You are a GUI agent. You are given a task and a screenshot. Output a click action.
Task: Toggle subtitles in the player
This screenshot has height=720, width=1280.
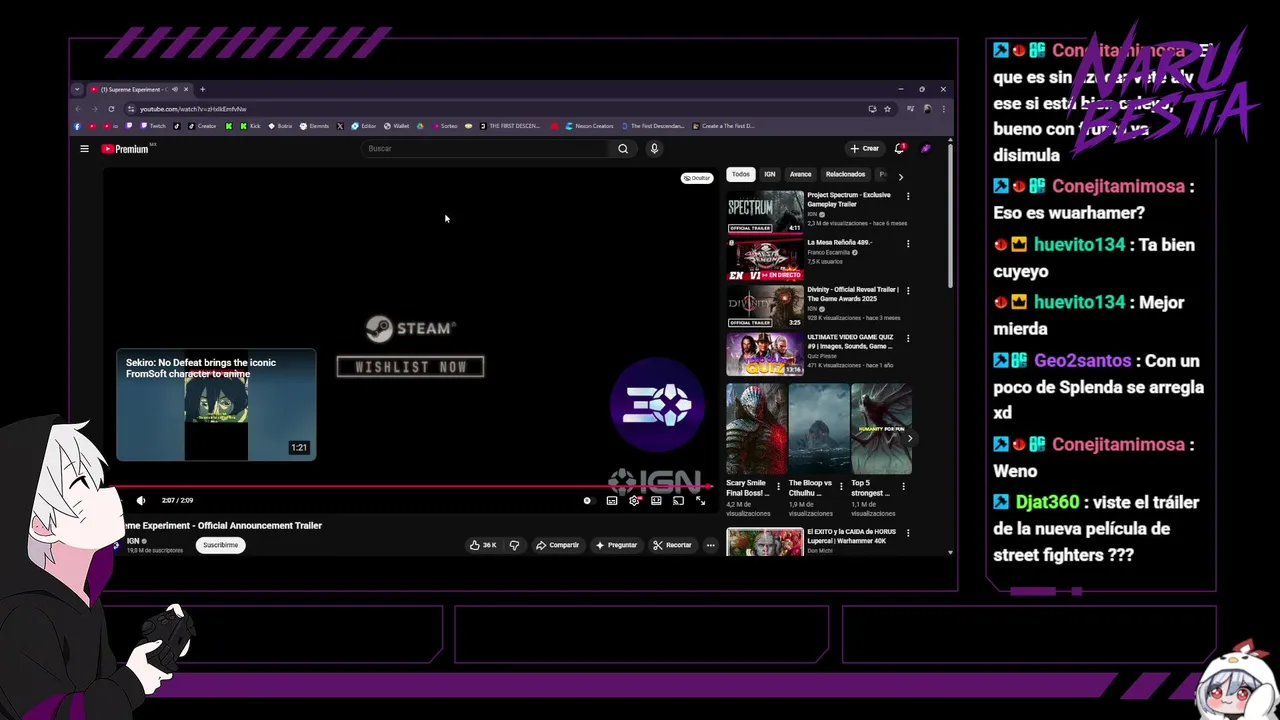click(612, 501)
